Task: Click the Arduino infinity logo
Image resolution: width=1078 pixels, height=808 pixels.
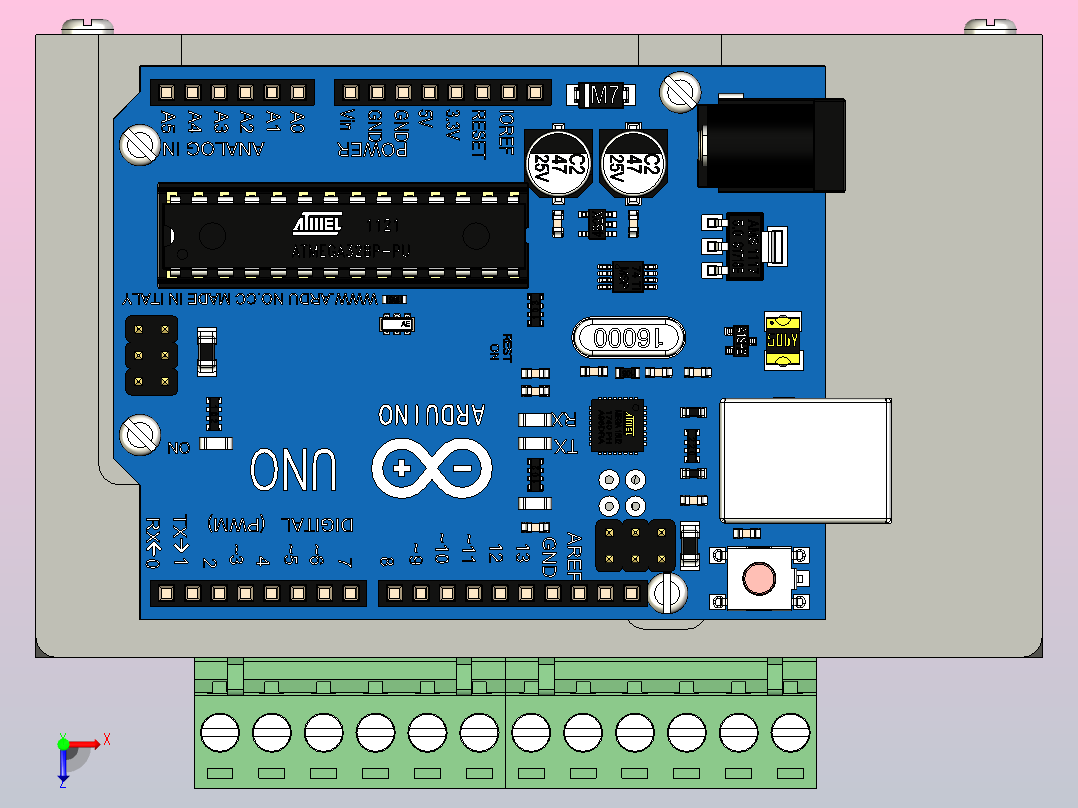Action: coord(432,469)
